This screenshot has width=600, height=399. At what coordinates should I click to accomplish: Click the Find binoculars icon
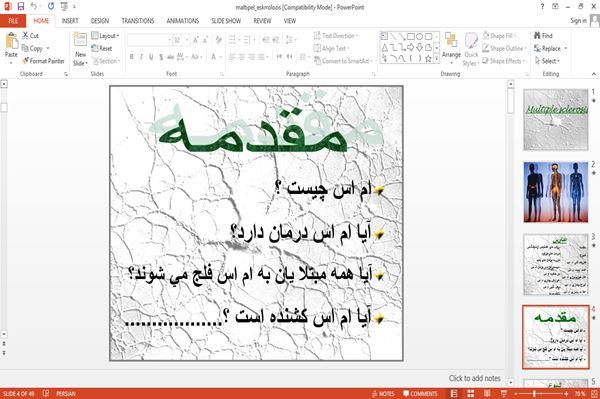538,36
